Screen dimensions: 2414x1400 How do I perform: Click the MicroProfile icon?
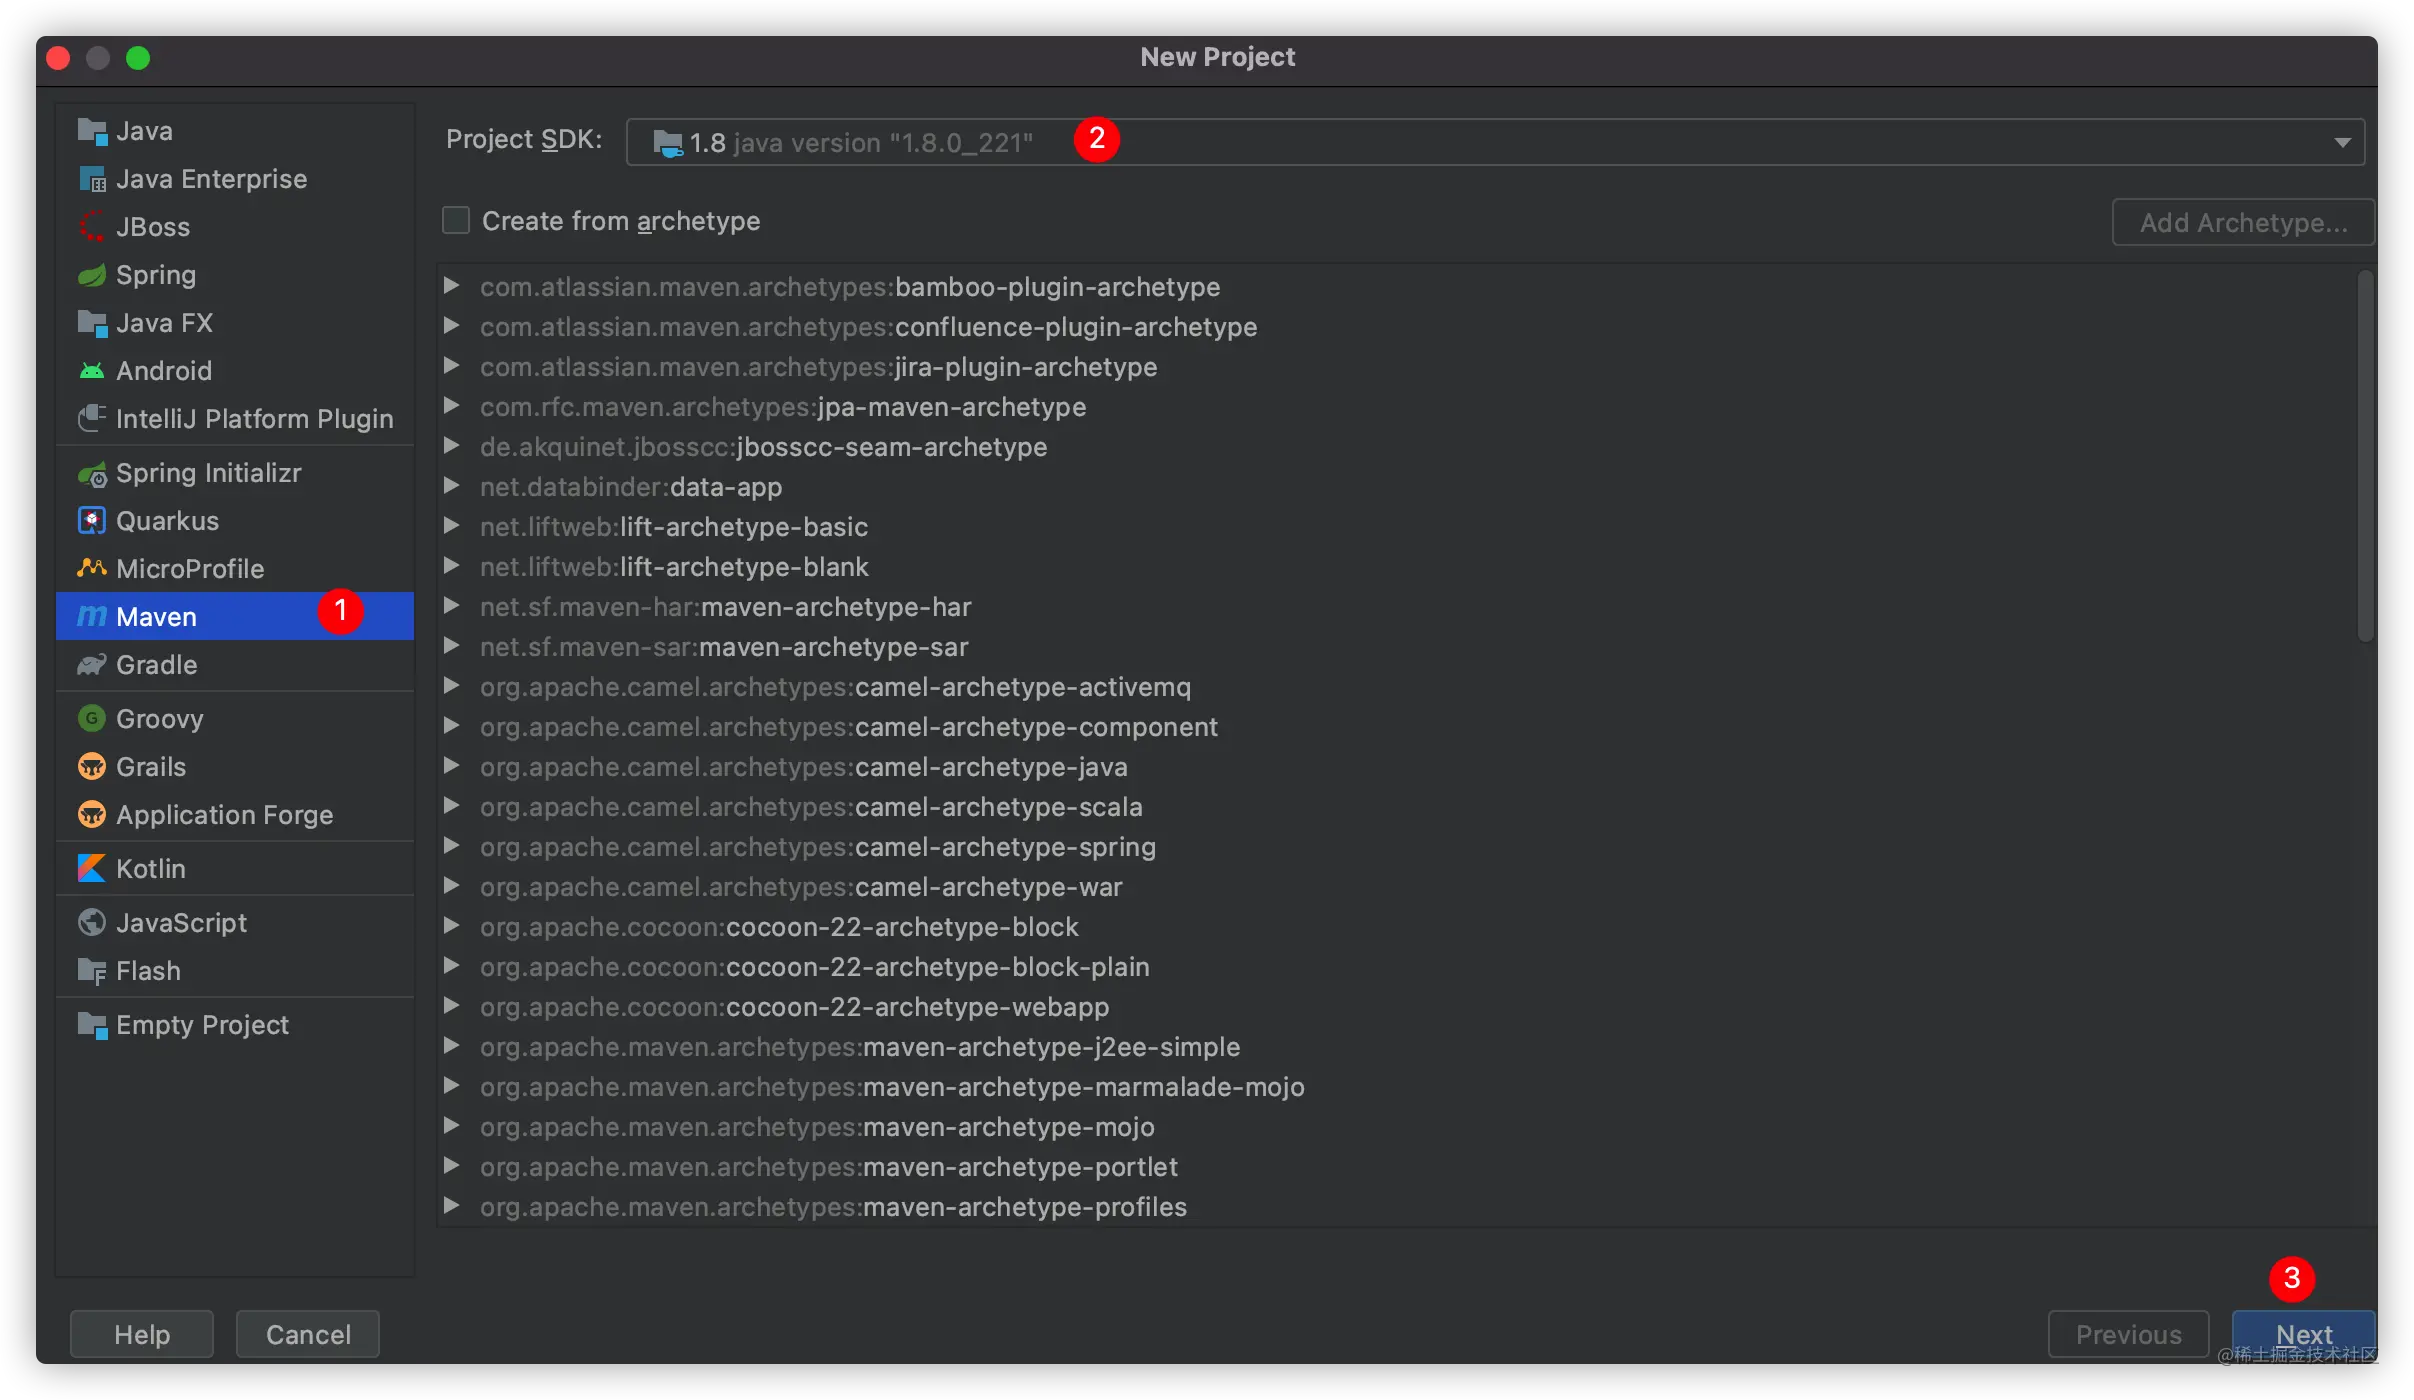(x=92, y=568)
